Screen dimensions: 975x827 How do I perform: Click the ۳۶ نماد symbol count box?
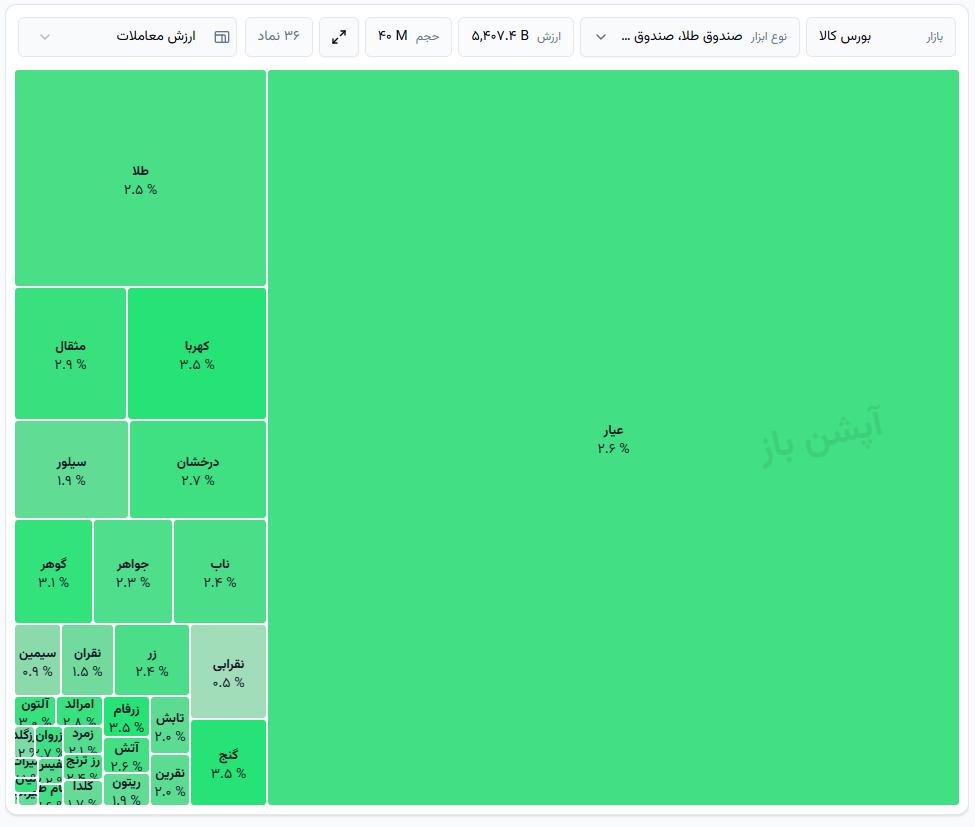(x=279, y=37)
